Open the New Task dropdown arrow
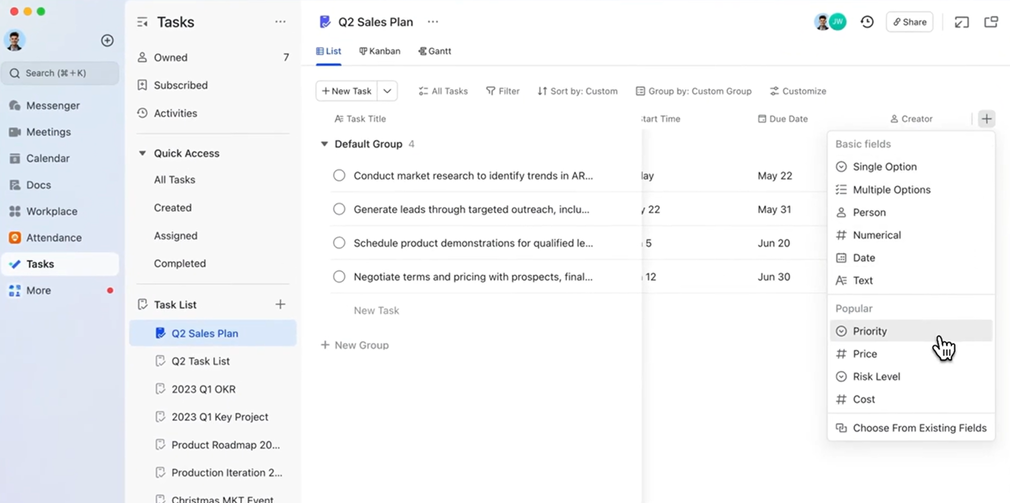The width and height of the screenshot is (1010, 503). pos(387,91)
